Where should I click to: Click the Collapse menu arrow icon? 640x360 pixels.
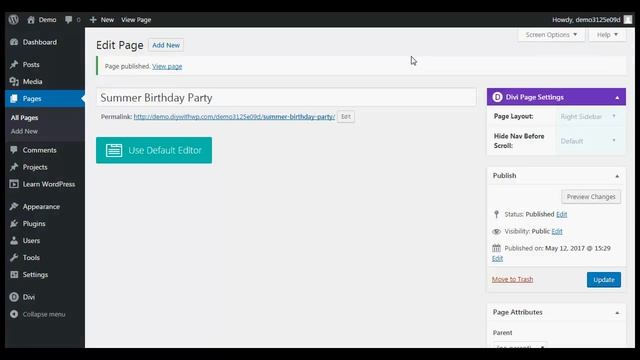tap(14, 314)
